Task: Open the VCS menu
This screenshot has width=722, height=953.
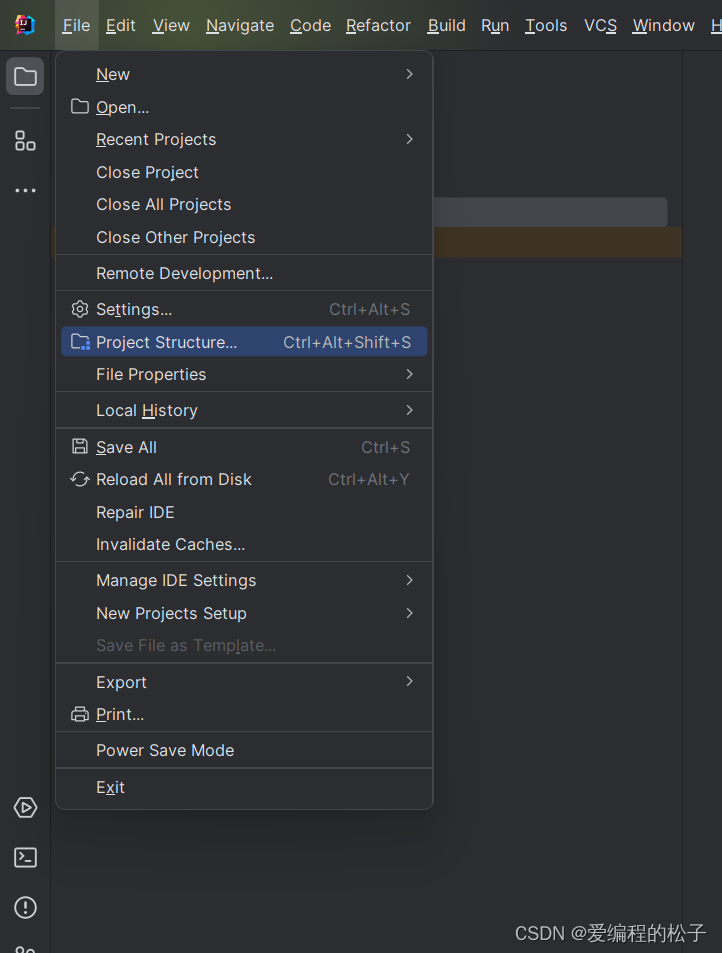Action: click(600, 26)
